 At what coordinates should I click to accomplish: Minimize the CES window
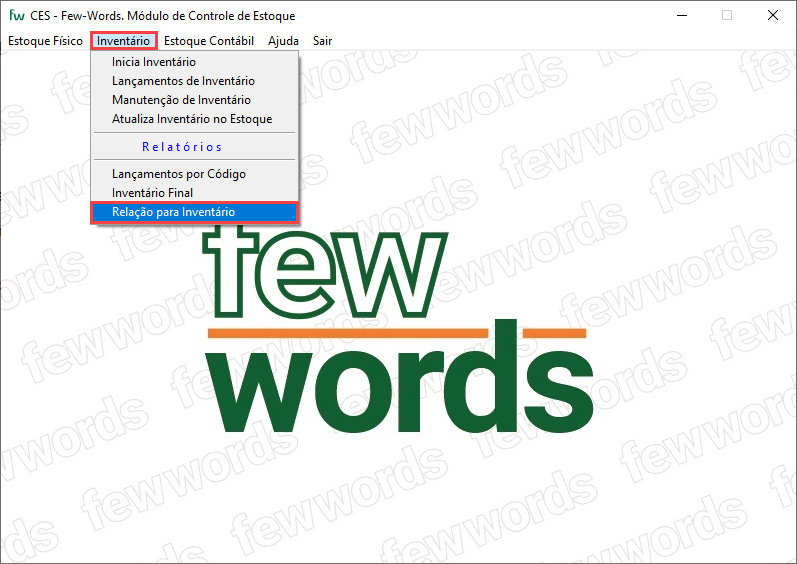pyautogui.click(x=682, y=15)
